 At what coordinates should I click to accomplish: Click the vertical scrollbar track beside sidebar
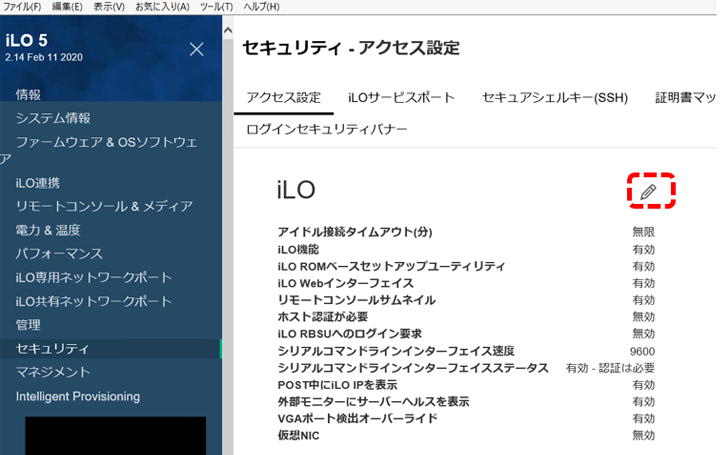click(x=228, y=248)
